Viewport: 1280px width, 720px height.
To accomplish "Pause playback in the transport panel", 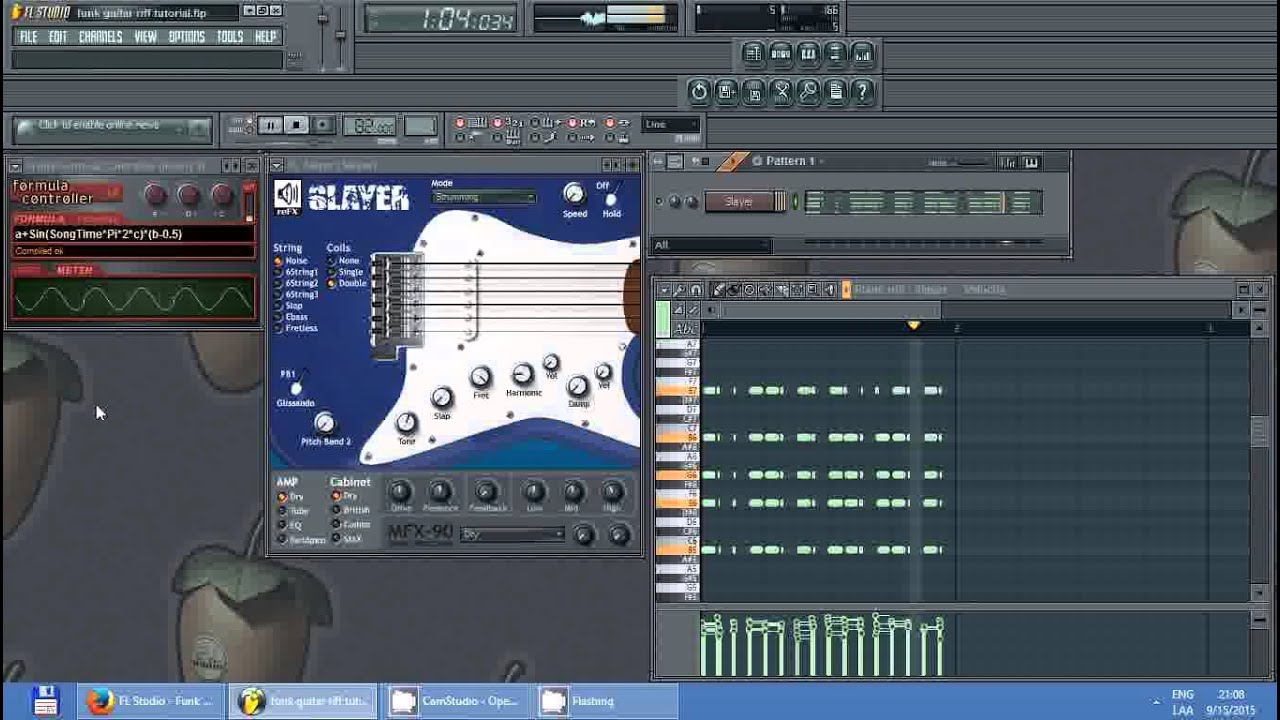I will [270, 125].
